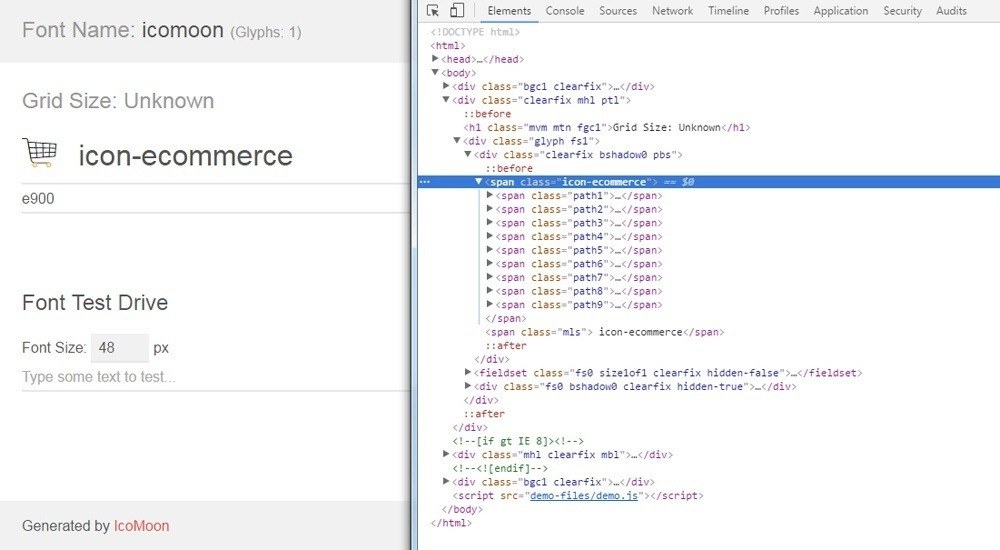This screenshot has width=1000, height=550.
Task: Open the Sources tab
Action: [x=617, y=11]
